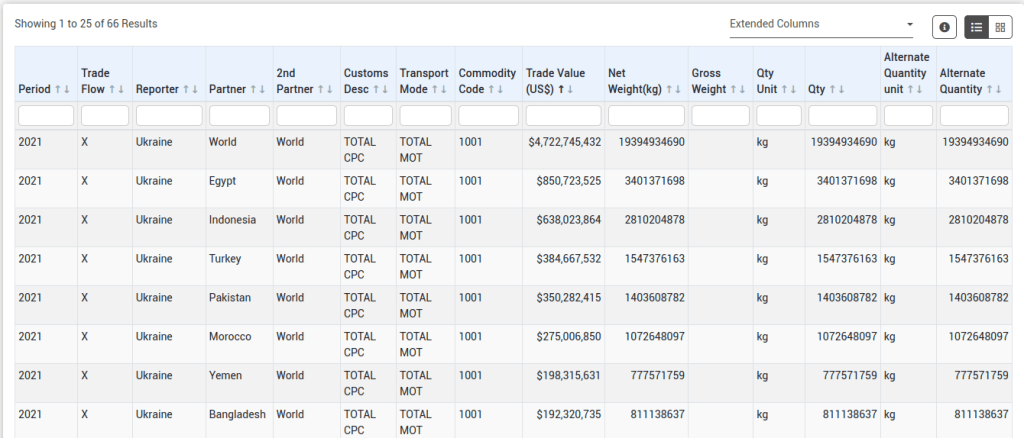
Task: Click the Reporter filter input box
Action: point(169,116)
